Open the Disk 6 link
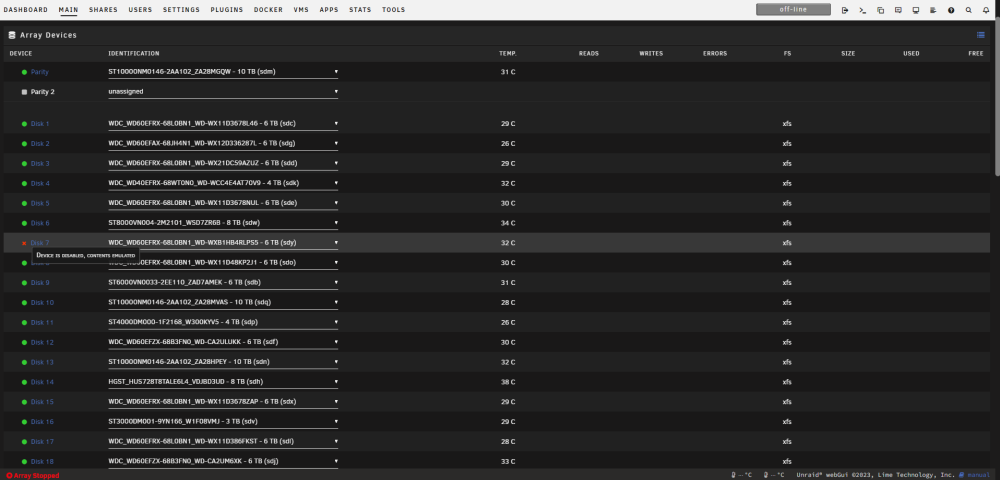 coord(40,223)
